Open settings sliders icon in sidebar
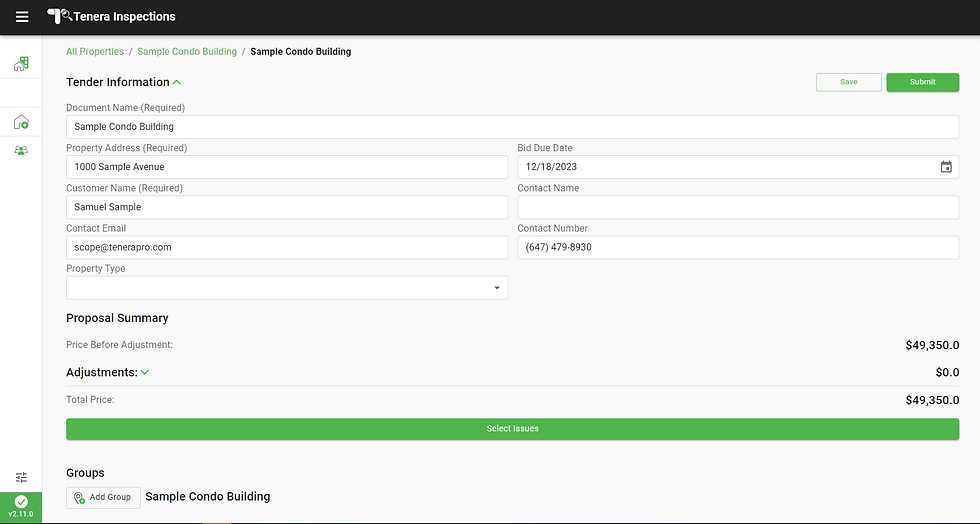 (21, 478)
